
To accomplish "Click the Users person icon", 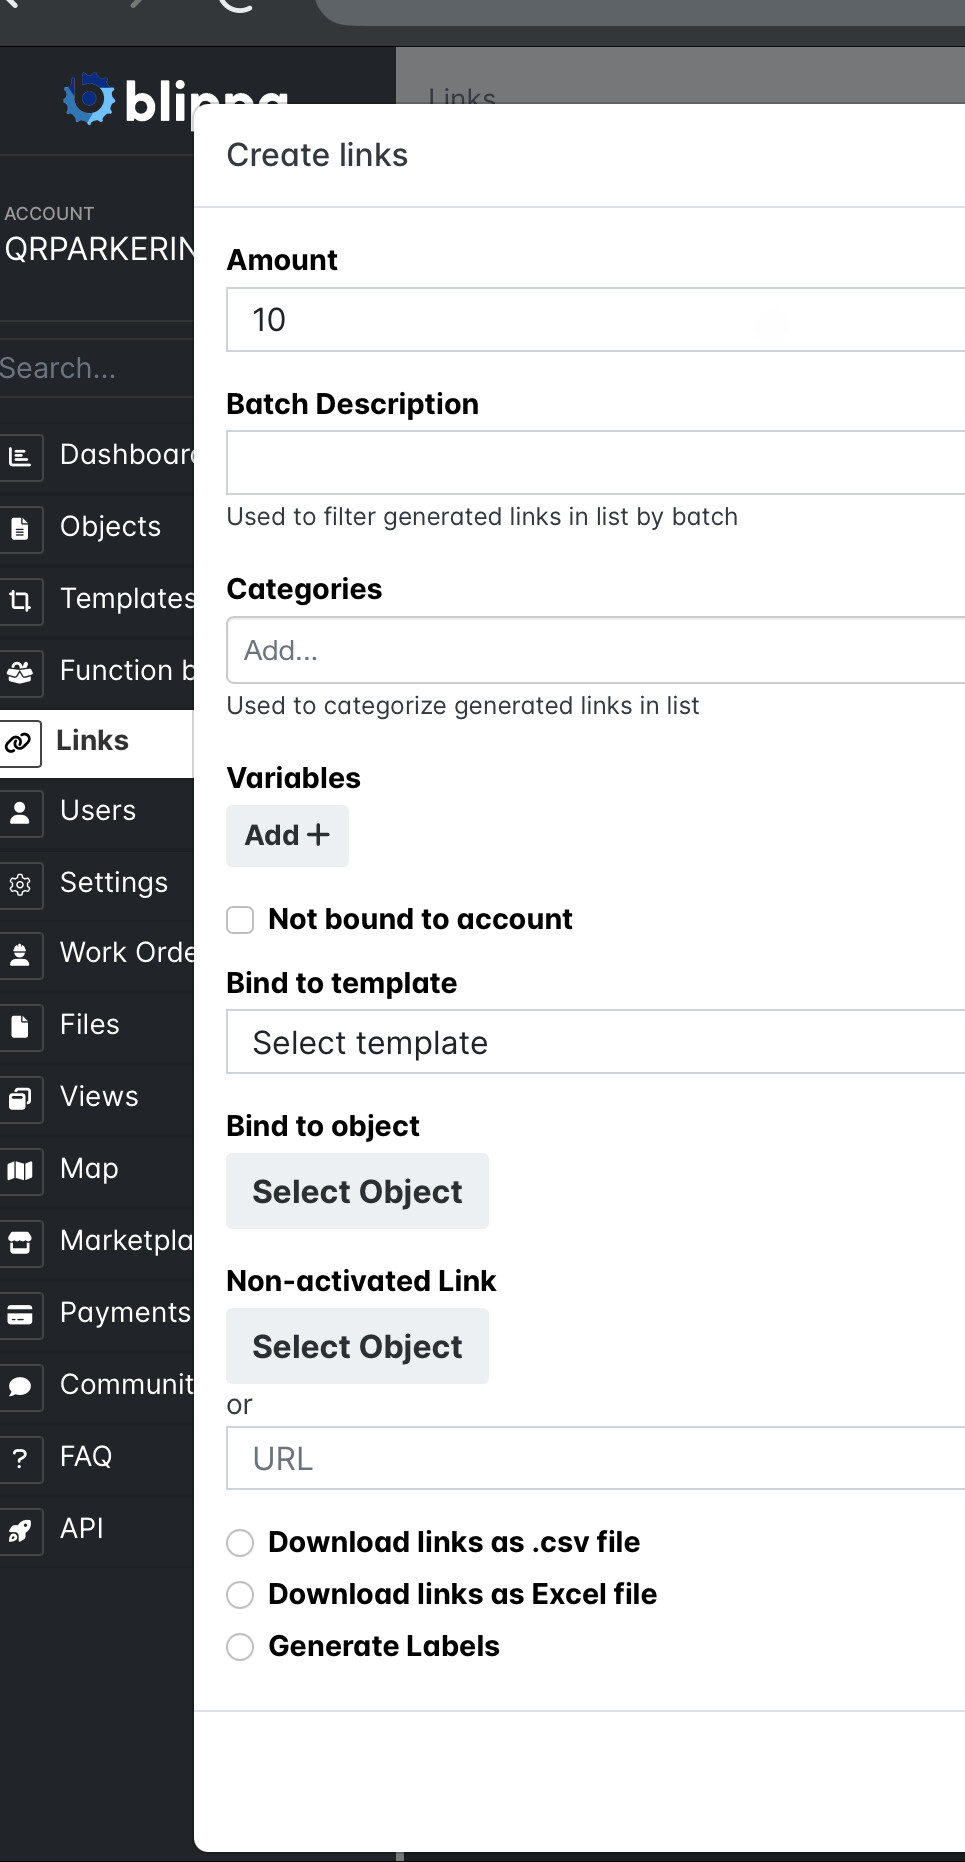I will point(20,812).
